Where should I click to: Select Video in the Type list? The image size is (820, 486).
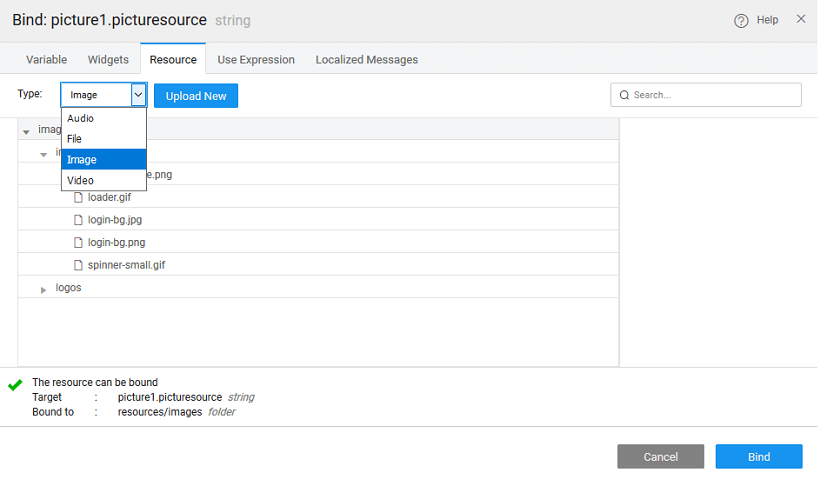[81, 181]
